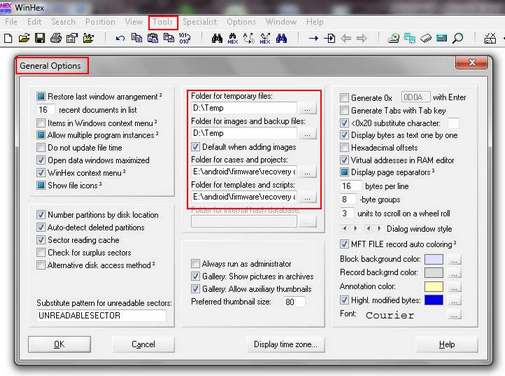The image size is (505, 376).
Task: Enable Do not update file time
Action: 41,148
